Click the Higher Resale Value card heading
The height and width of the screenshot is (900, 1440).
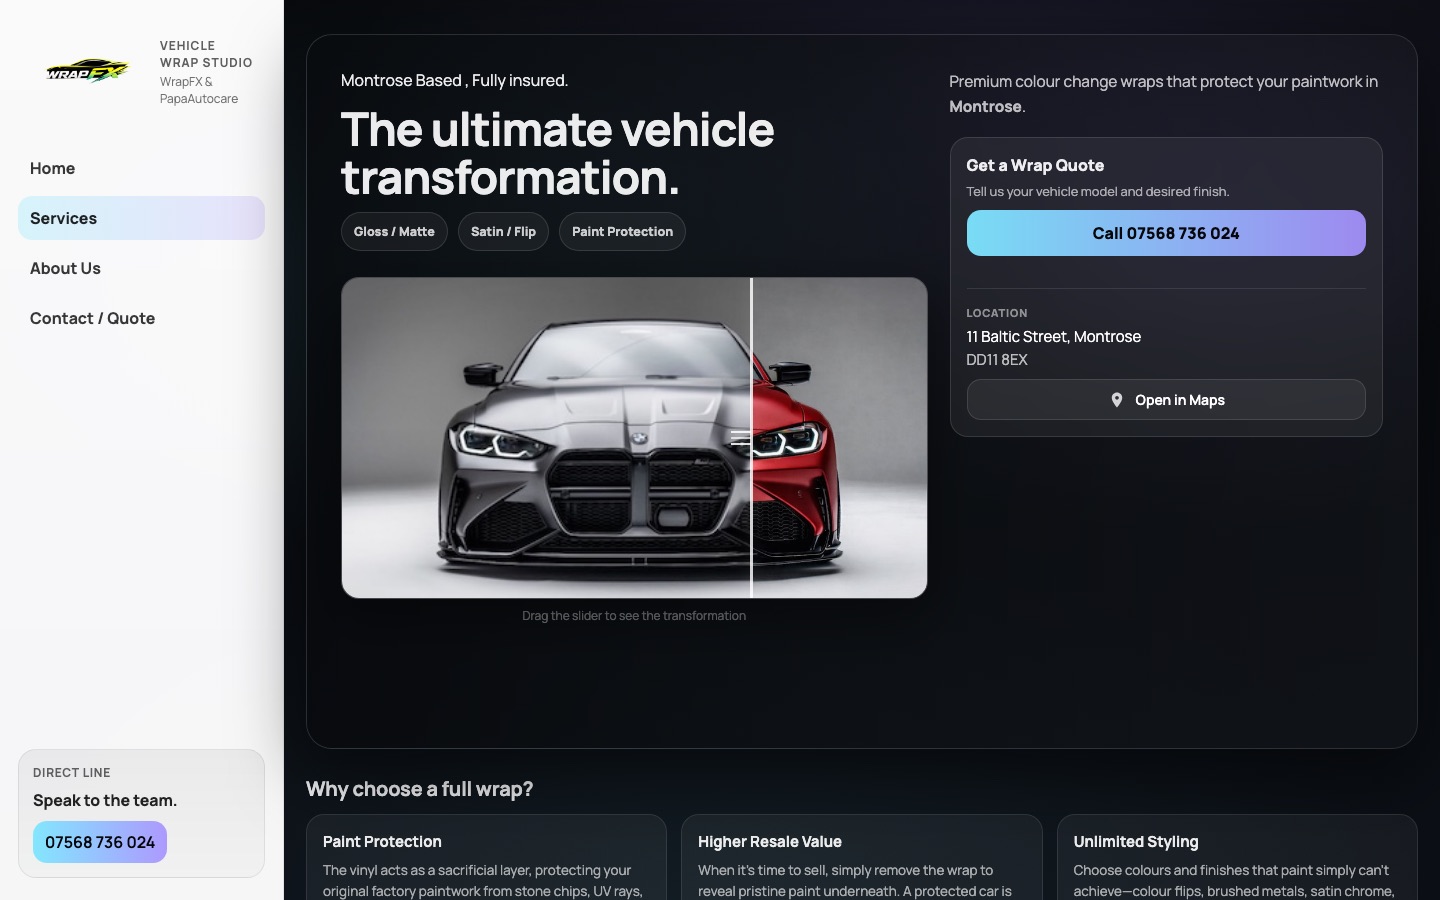click(770, 842)
